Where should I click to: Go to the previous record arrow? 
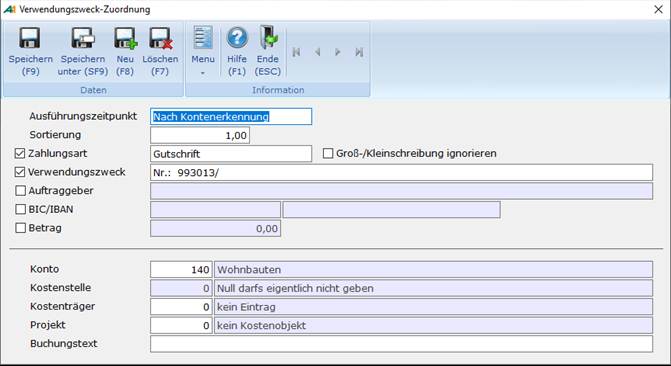point(317,52)
